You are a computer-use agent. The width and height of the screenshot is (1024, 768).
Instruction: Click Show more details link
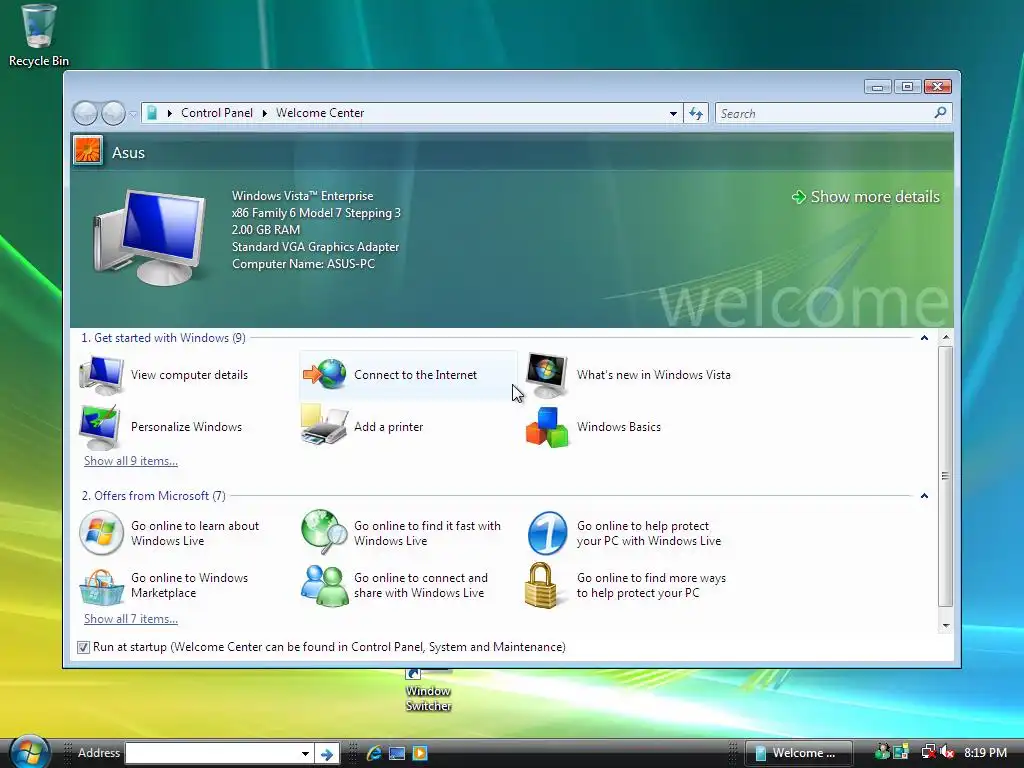tap(866, 197)
